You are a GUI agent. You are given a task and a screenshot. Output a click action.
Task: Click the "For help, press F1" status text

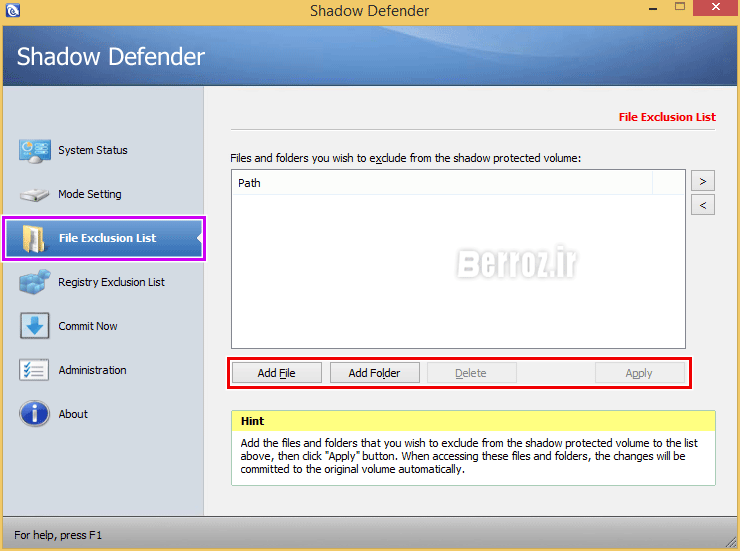click(x=58, y=535)
